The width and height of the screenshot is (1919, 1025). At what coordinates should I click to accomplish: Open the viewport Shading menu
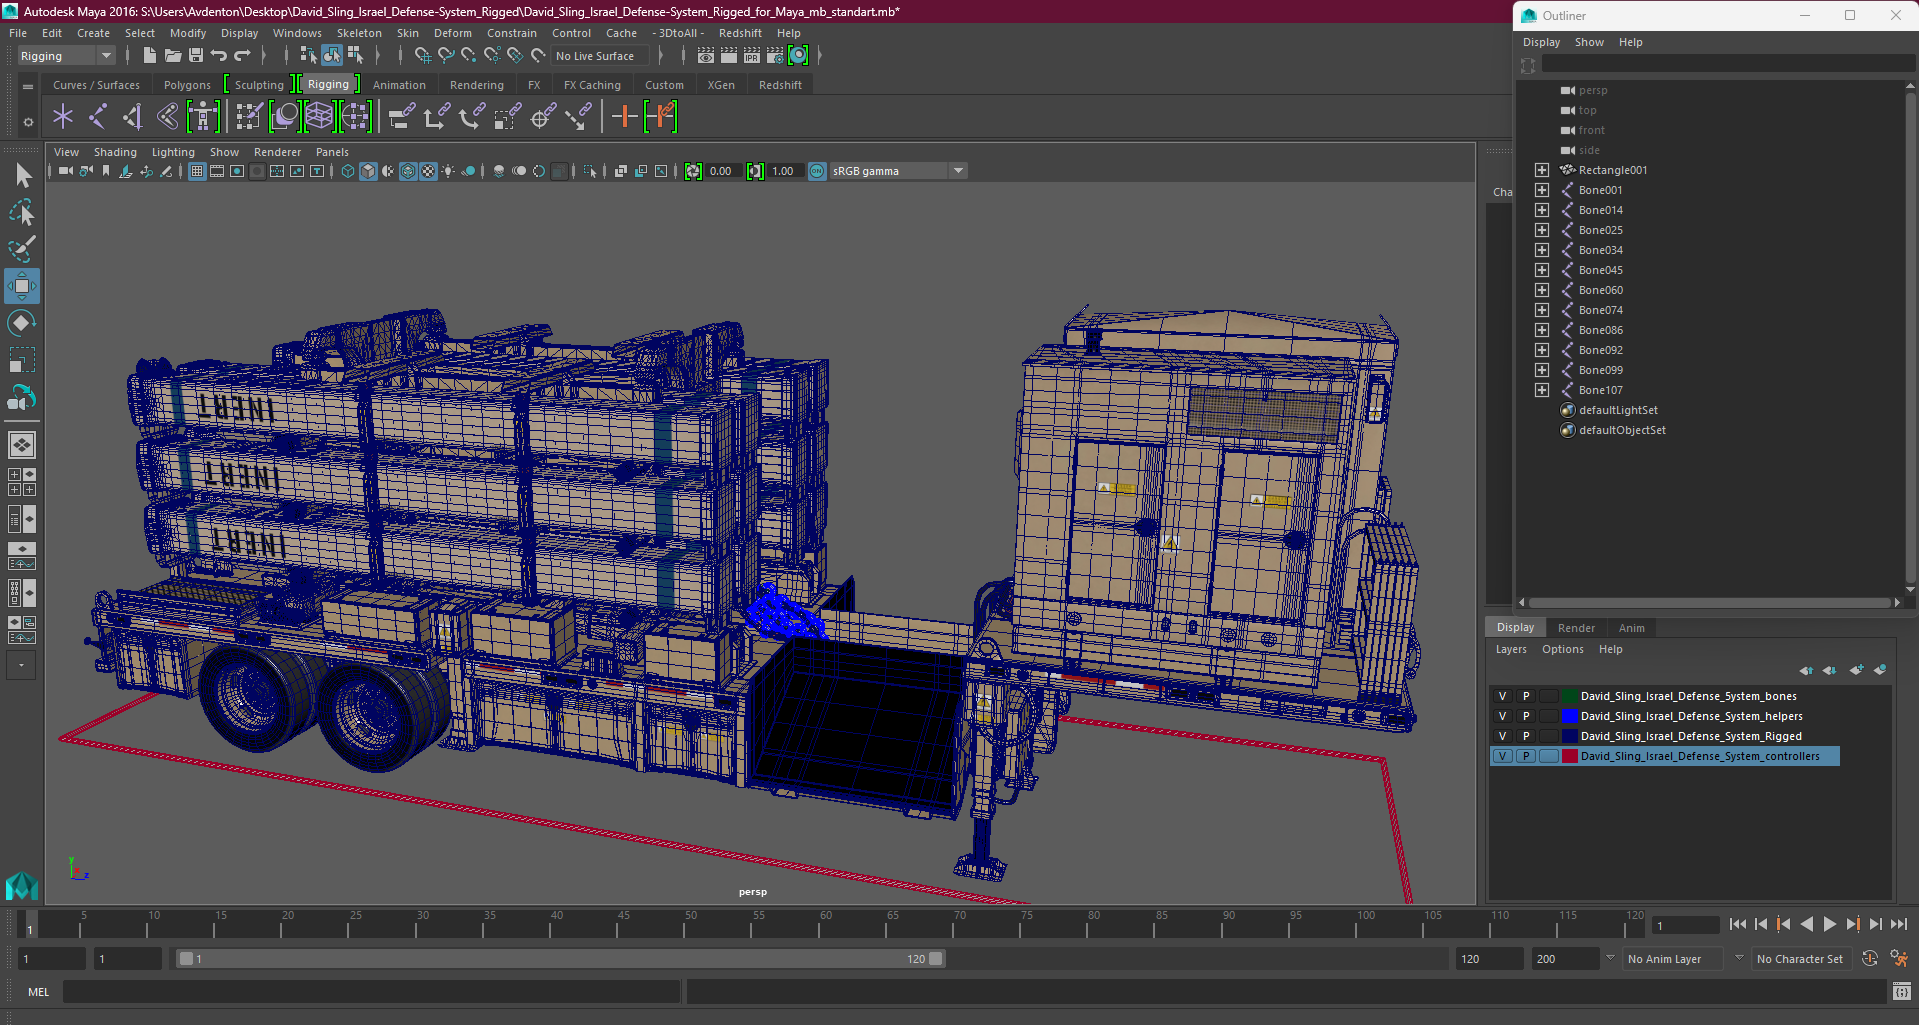[115, 152]
